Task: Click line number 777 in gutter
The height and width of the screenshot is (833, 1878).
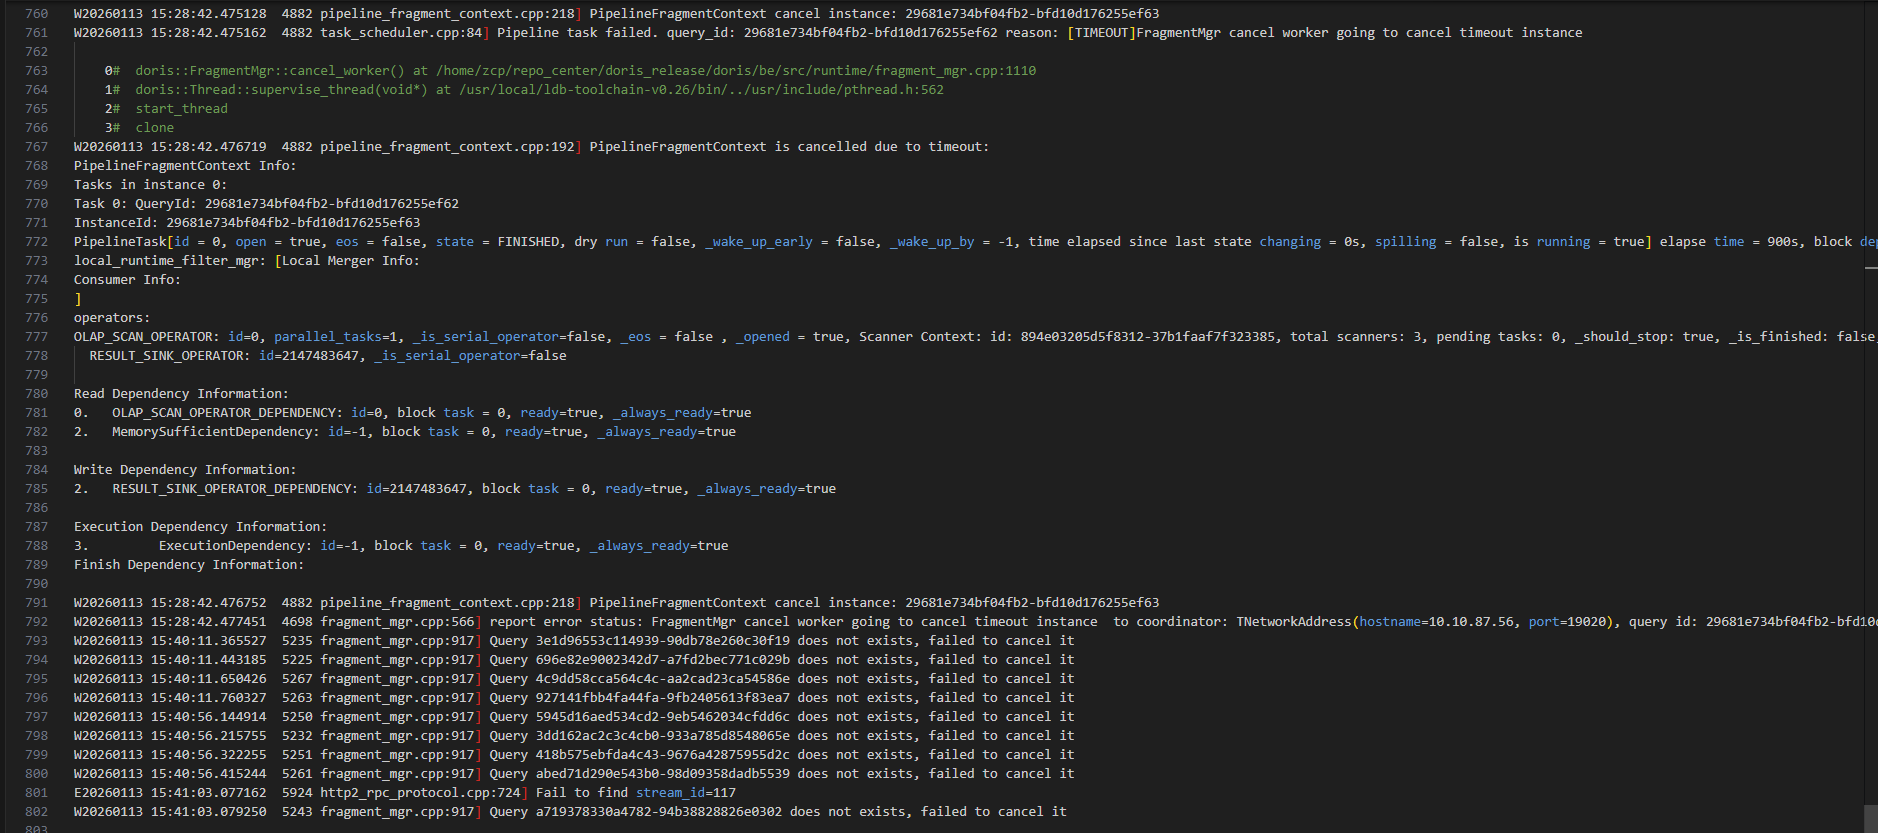Action: [36, 337]
